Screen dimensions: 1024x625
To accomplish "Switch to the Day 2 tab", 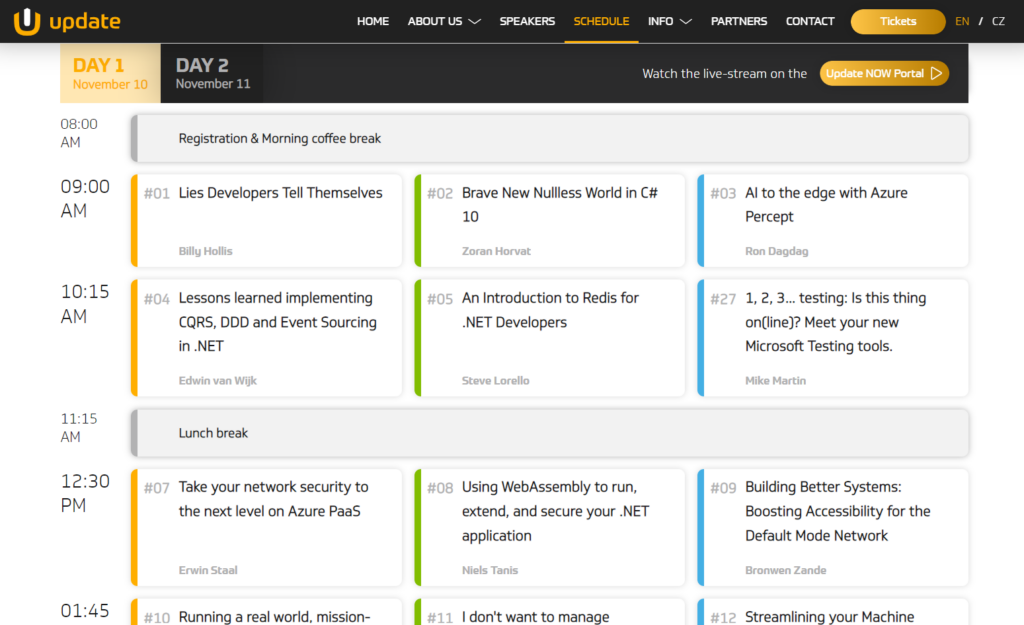I will pos(213,73).
